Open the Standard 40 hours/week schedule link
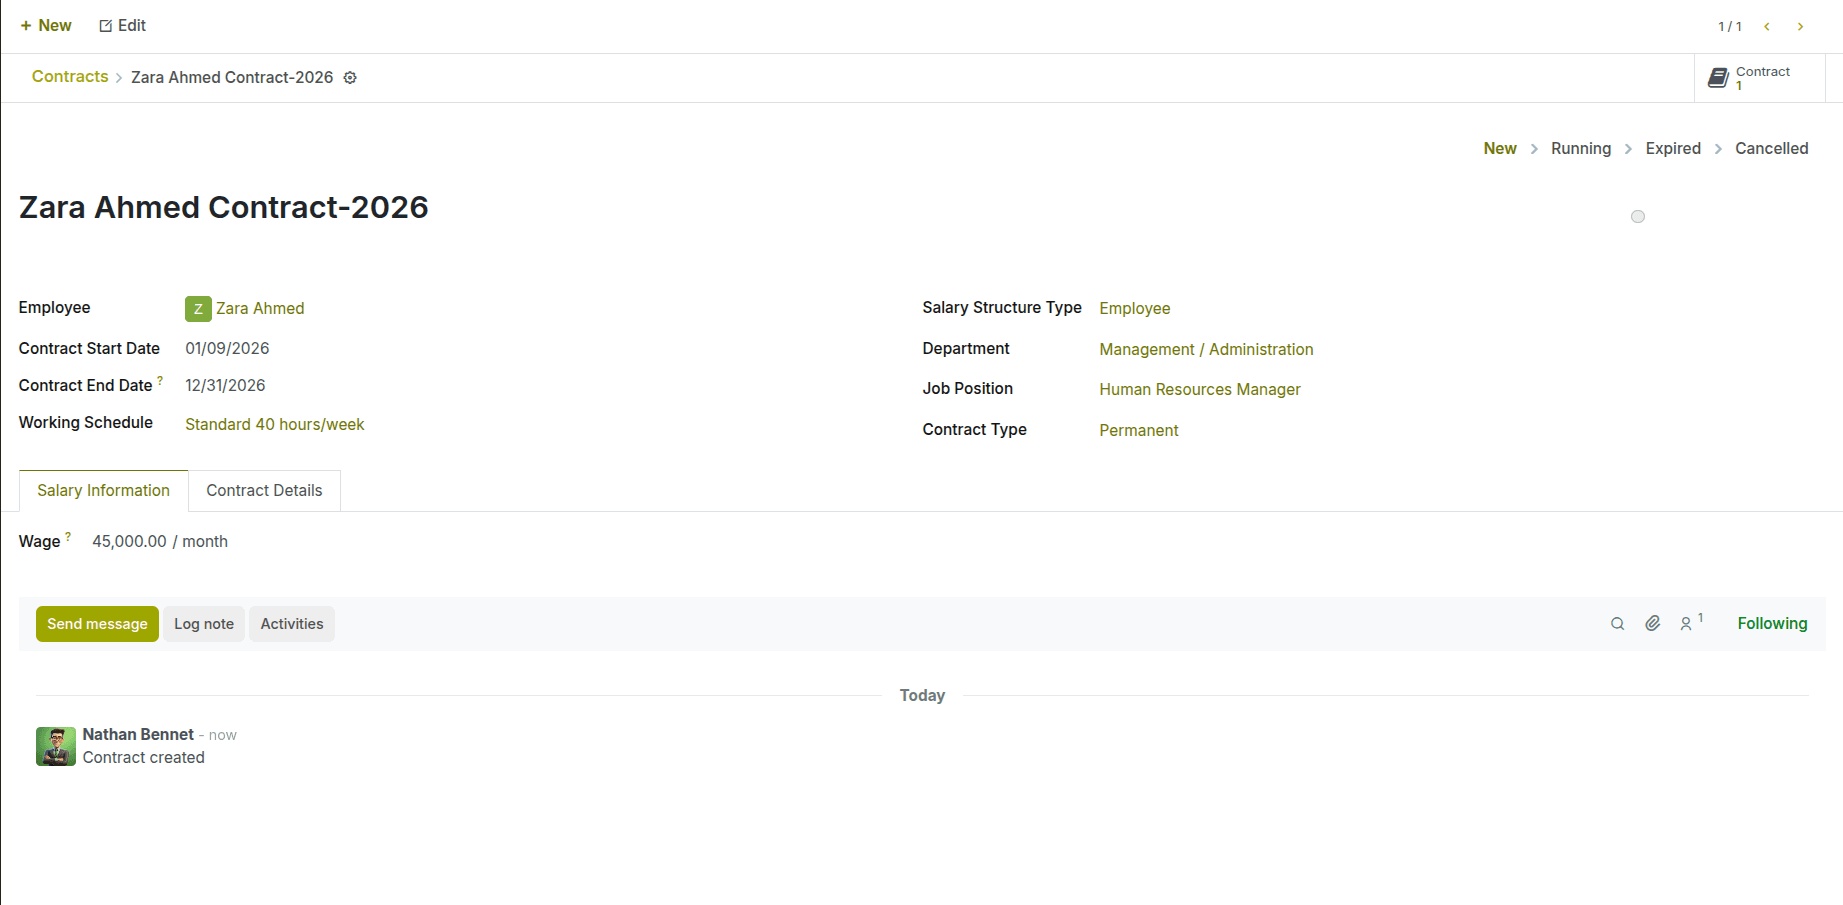The image size is (1843, 905). tap(274, 424)
